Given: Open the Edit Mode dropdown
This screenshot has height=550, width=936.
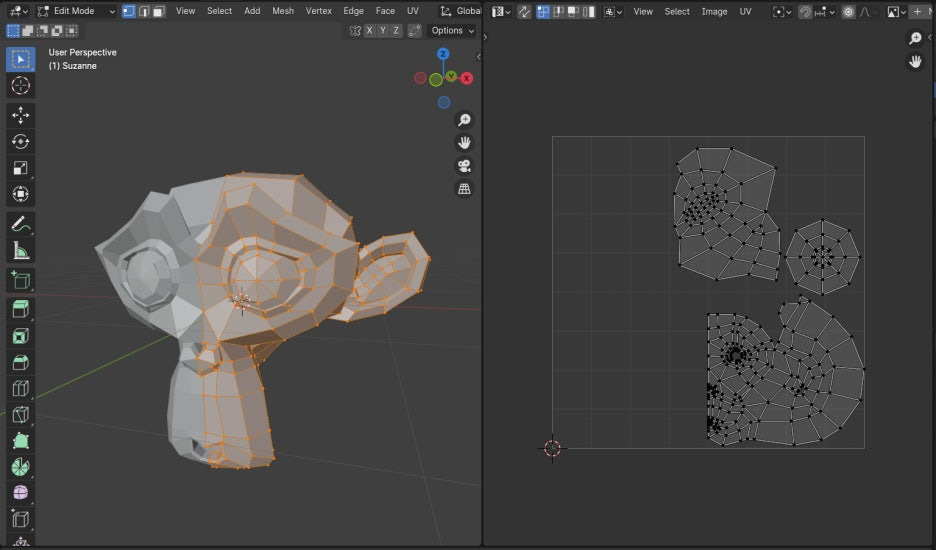Looking at the screenshot, I should 75,11.
